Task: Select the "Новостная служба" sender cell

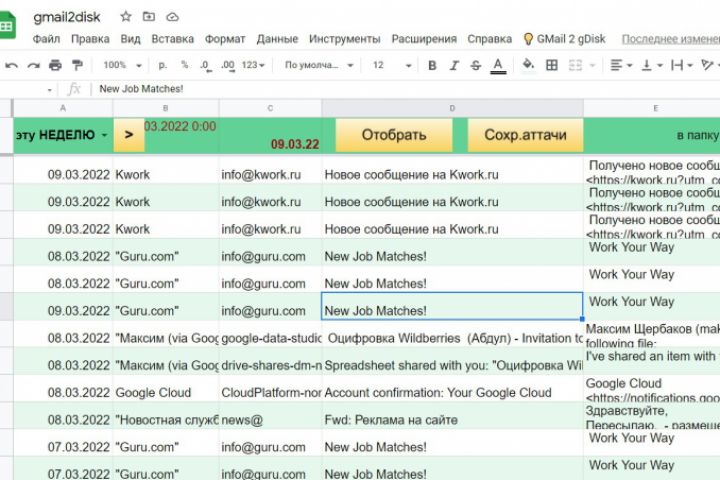Action: [x=166, y=417]
